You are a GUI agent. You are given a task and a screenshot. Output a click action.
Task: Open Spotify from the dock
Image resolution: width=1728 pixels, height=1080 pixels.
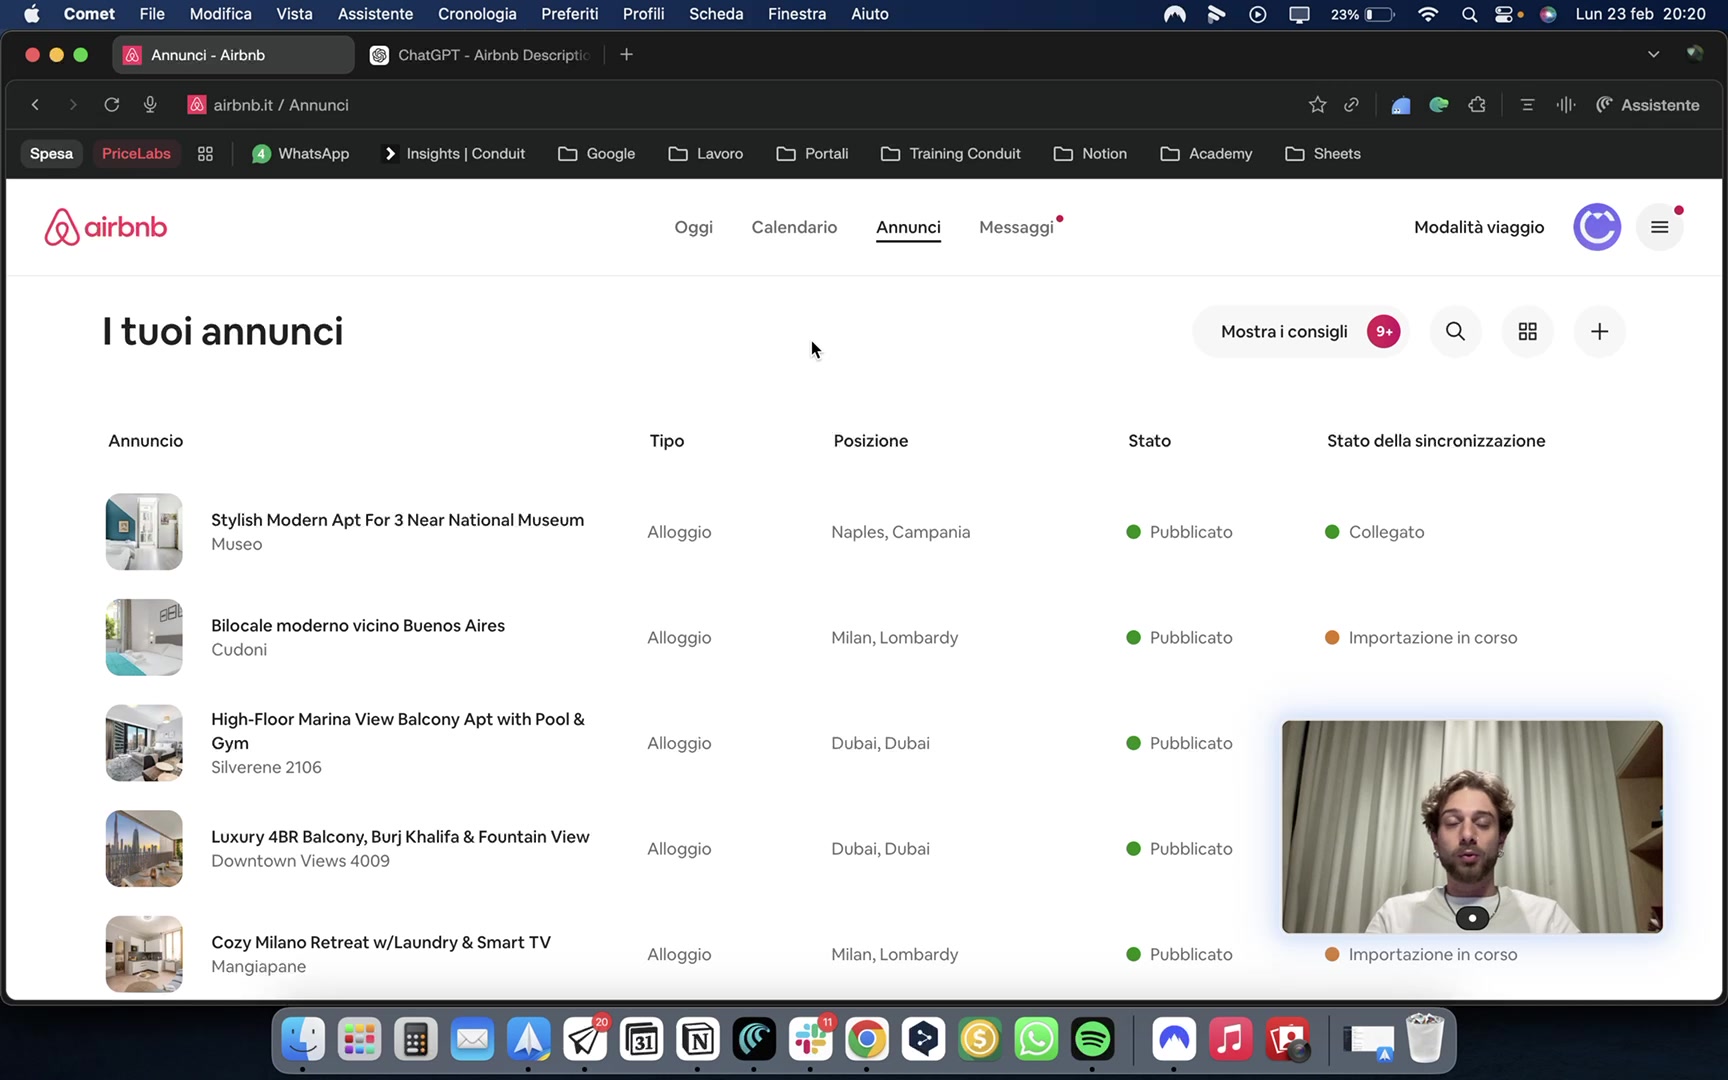(1092, 1040)
